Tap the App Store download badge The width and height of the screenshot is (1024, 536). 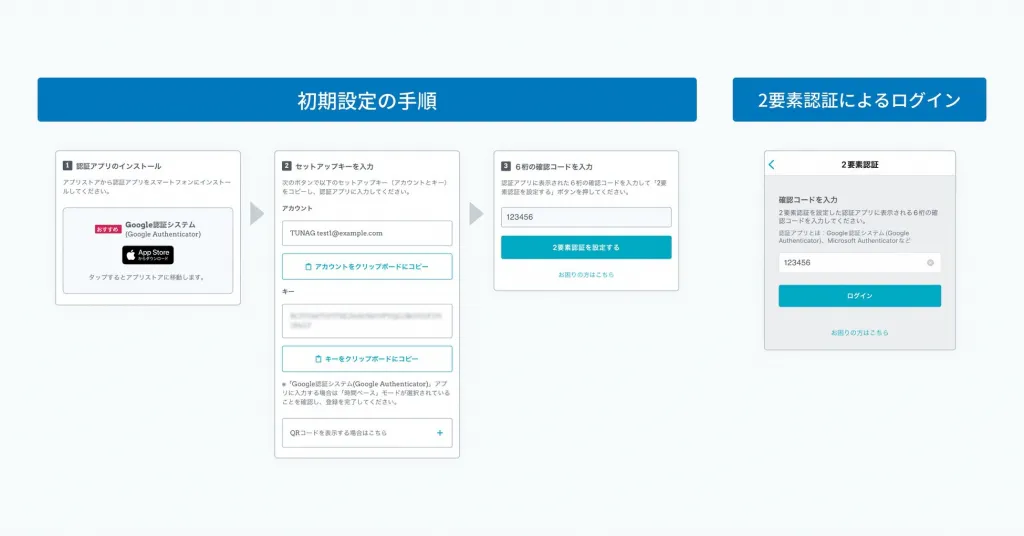[x=148, y=255]
